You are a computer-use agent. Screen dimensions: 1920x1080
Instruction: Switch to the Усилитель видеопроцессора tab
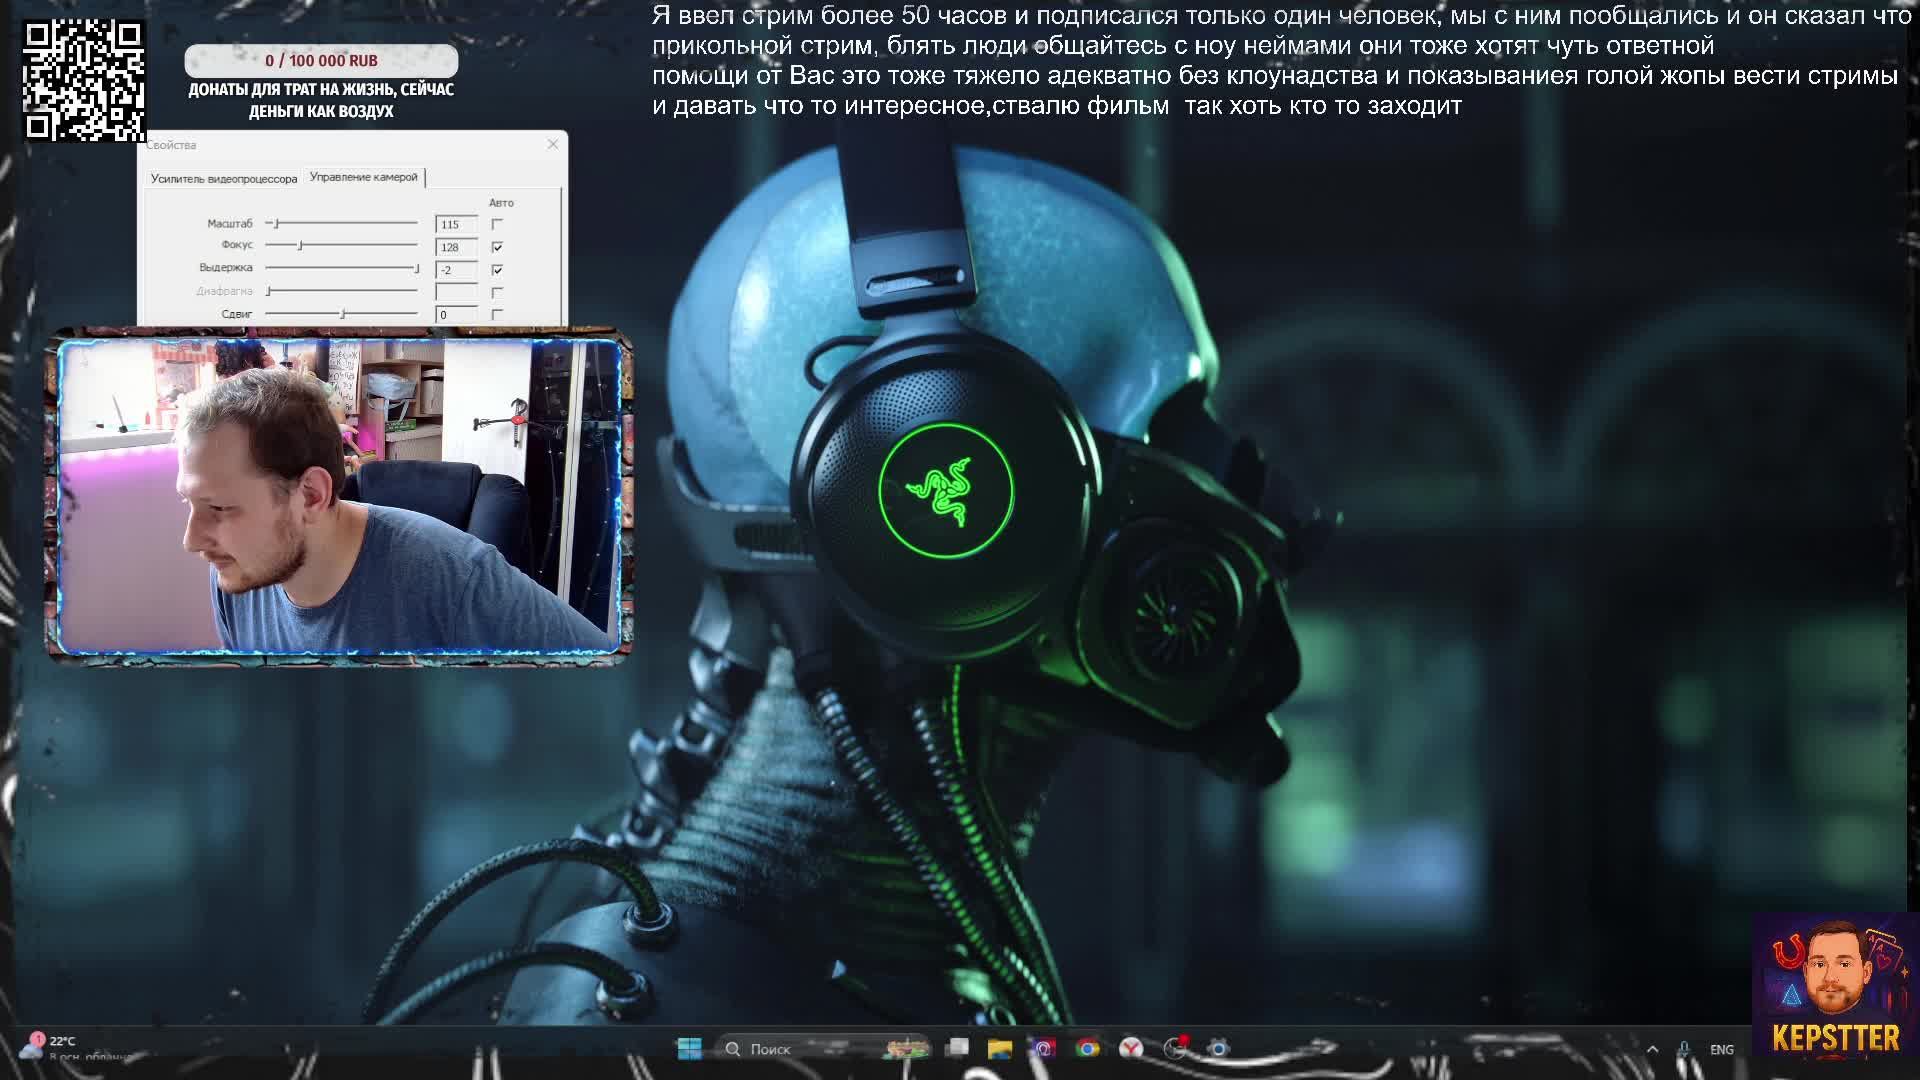[224, 178]
